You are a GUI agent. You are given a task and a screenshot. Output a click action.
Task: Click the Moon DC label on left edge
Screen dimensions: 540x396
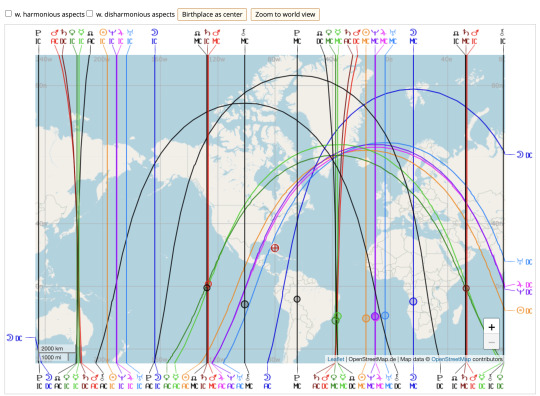click(x=14, y=338)
